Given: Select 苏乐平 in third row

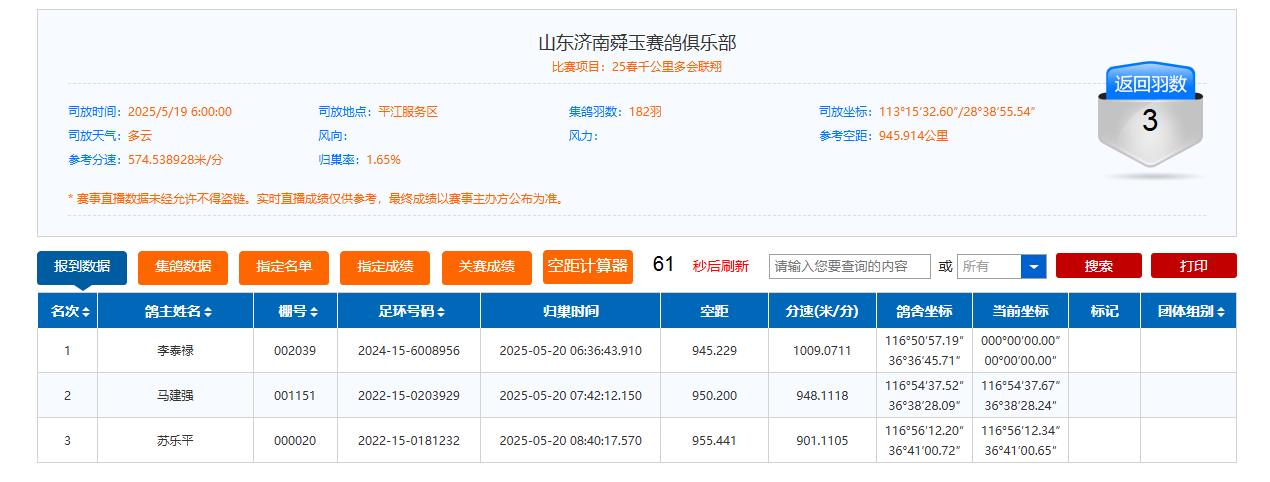Looking at the screenshot, I should (x=175, y=441).
